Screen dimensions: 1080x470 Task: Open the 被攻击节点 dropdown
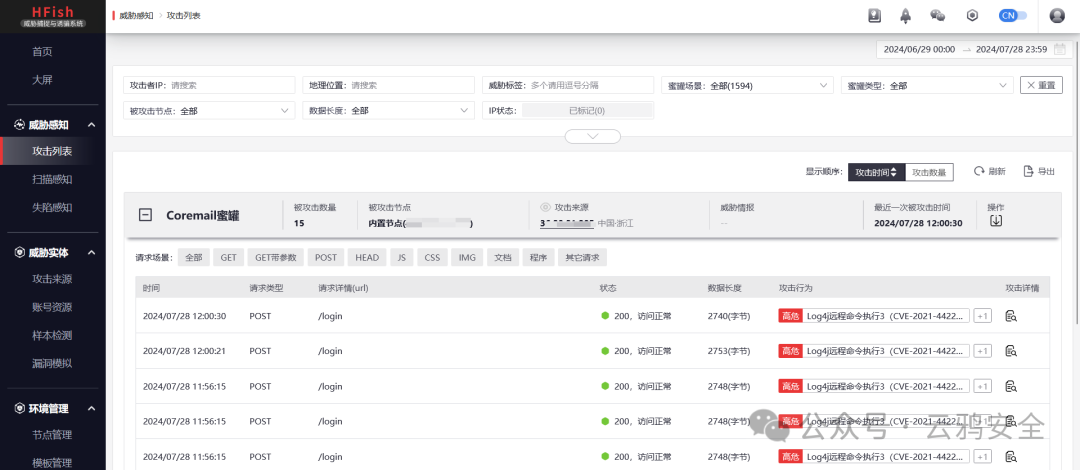click(x=209, y=110)
